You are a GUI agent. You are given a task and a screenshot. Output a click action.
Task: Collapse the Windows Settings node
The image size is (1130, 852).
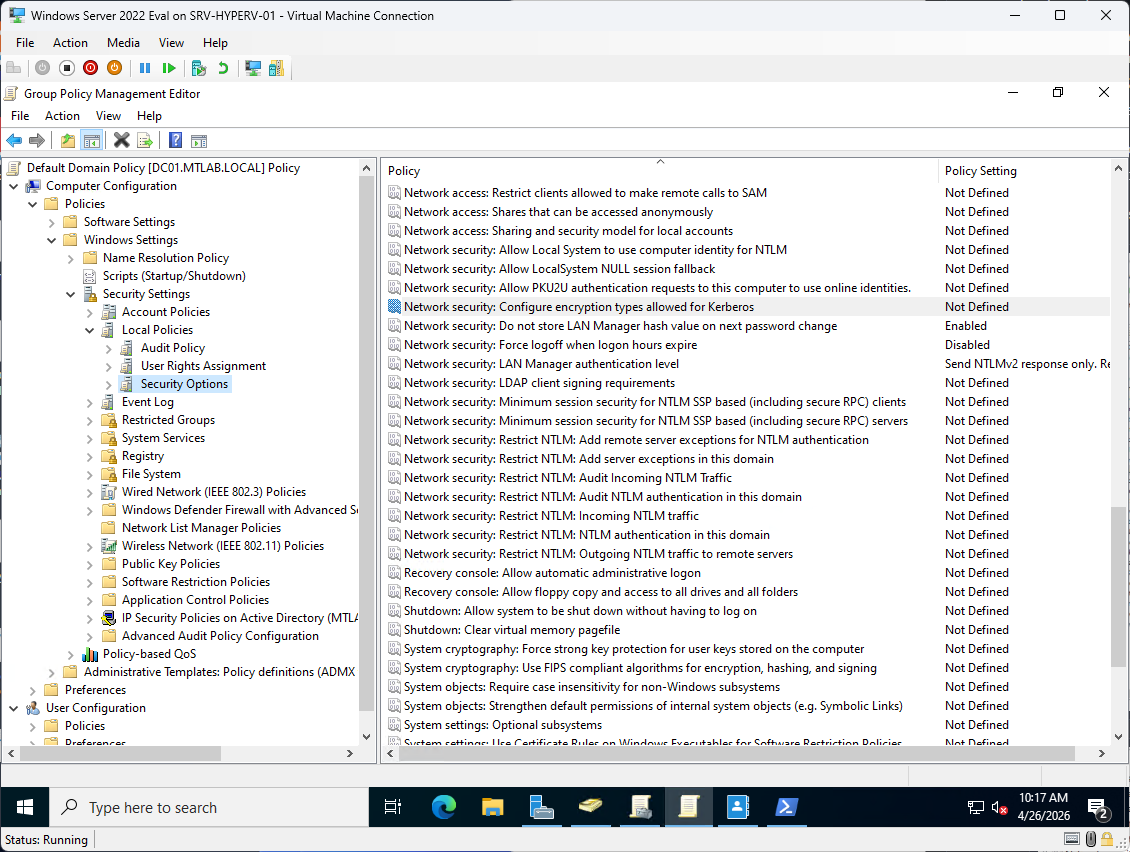[51, 240]
